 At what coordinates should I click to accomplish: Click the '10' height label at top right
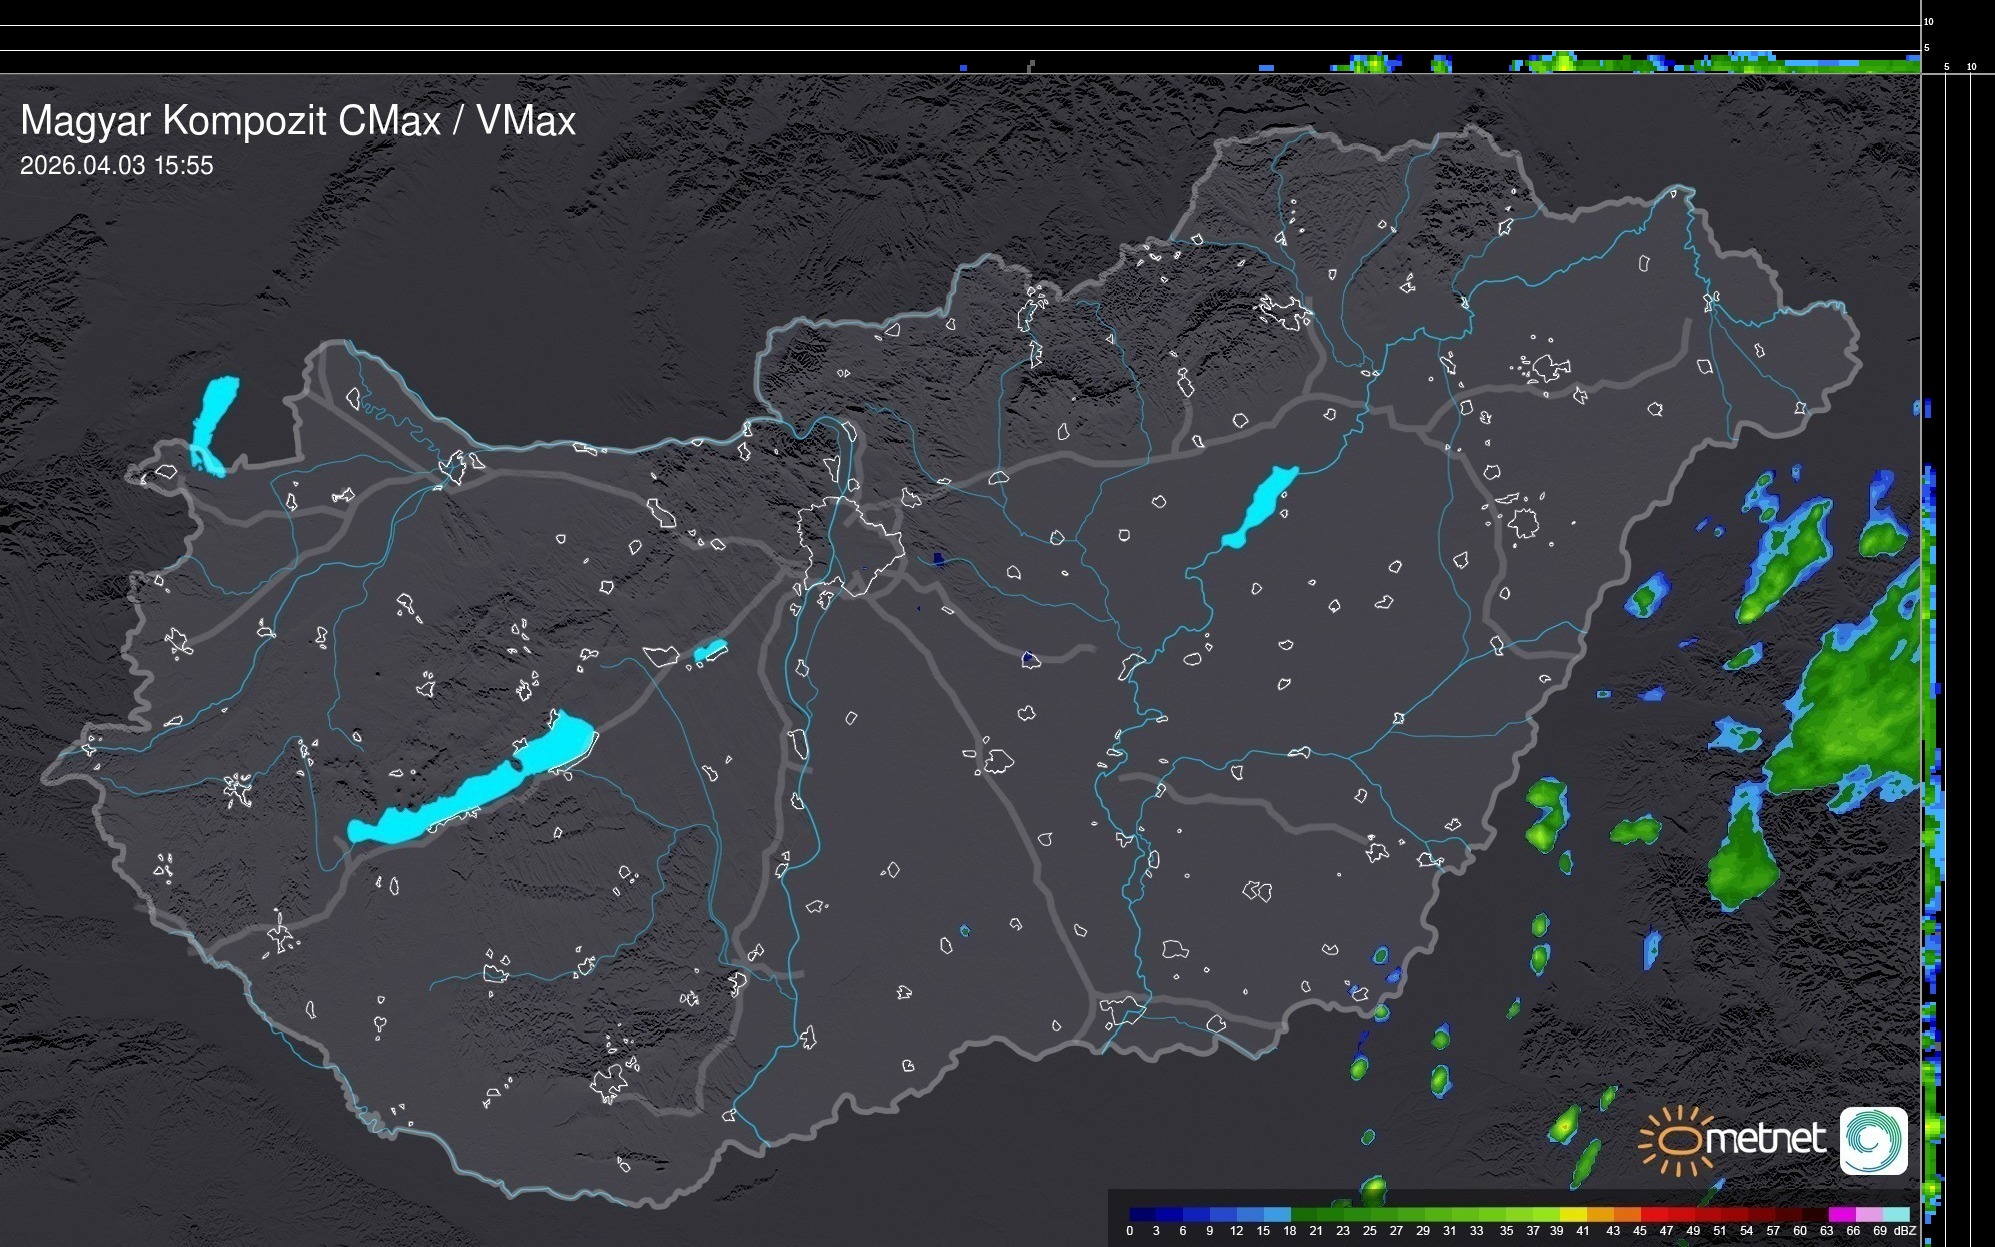tap(1929, 21)
